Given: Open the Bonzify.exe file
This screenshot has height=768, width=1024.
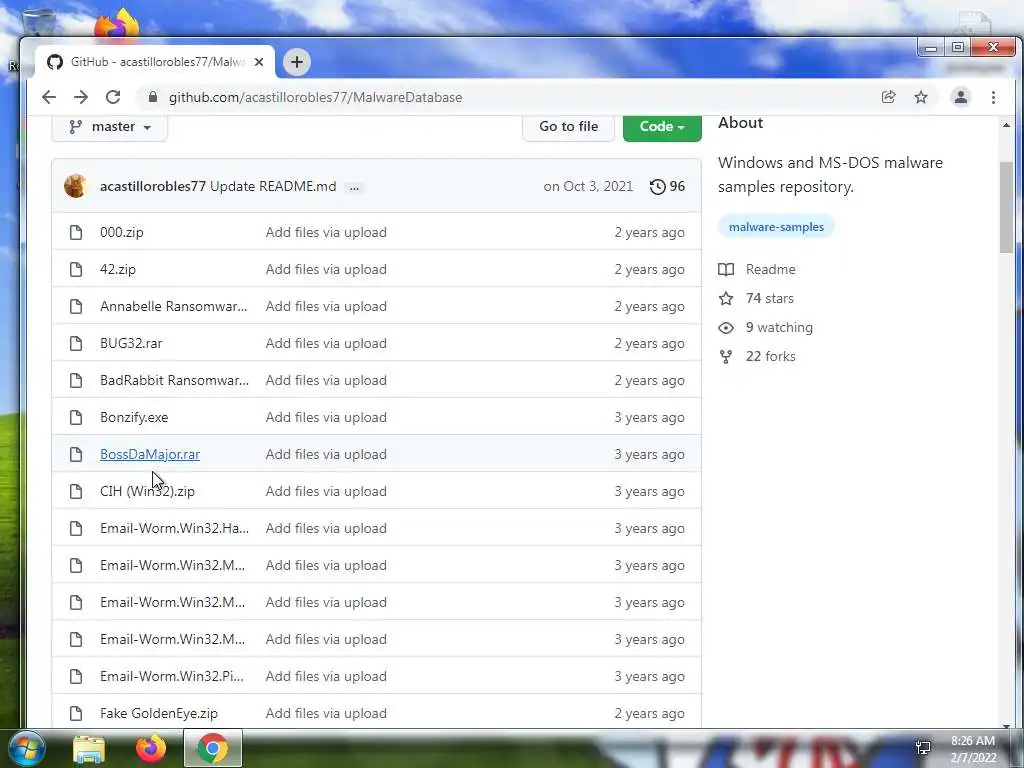Looking at the screenshot, I should coord(134,417).
